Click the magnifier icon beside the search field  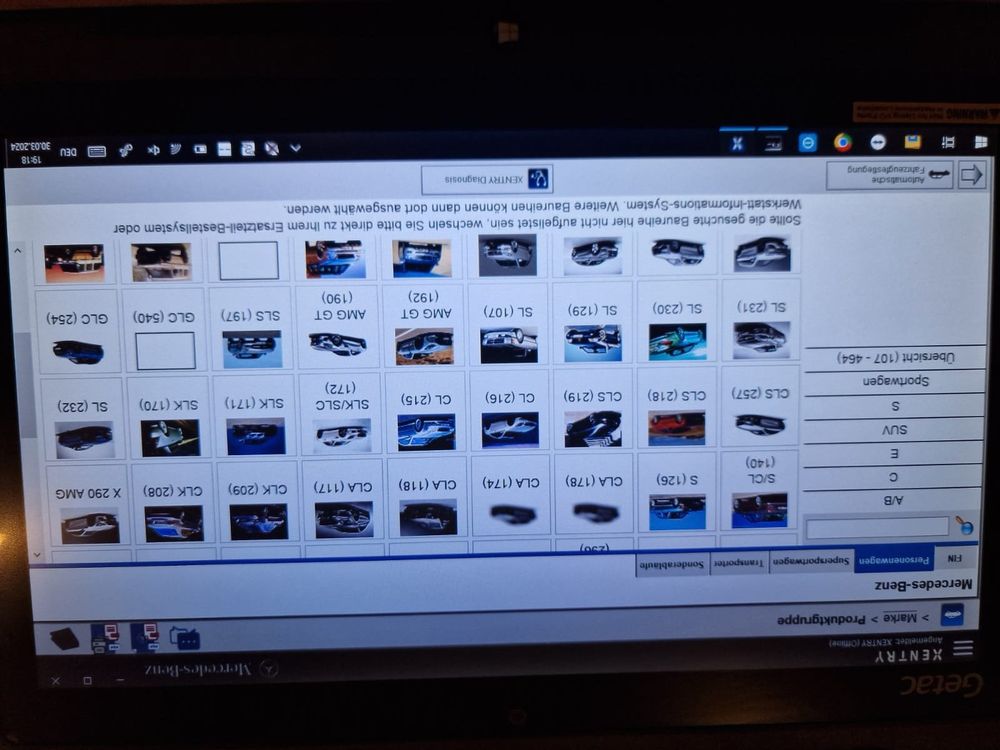point(964,526)
